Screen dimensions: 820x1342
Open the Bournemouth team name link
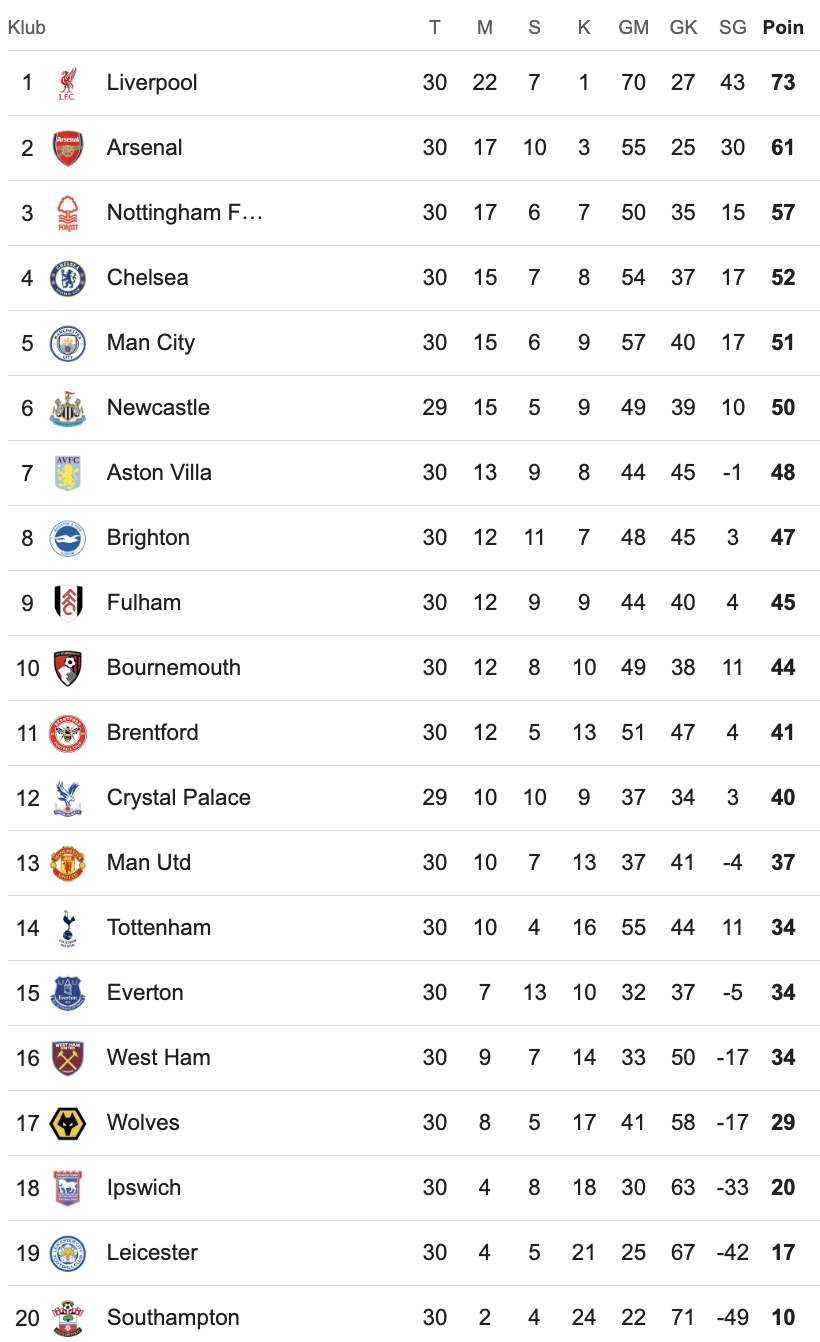[x=174, y=668]
